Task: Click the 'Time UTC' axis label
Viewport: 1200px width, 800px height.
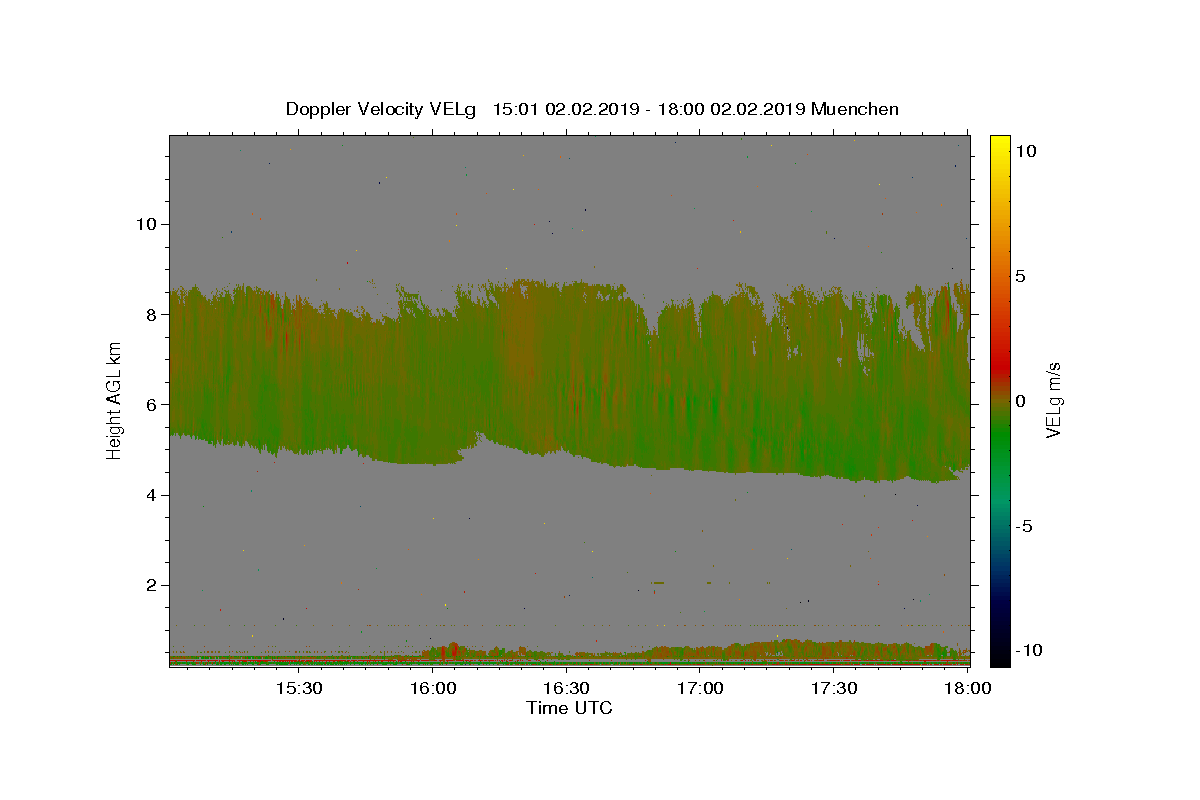Action: [569, 708]
